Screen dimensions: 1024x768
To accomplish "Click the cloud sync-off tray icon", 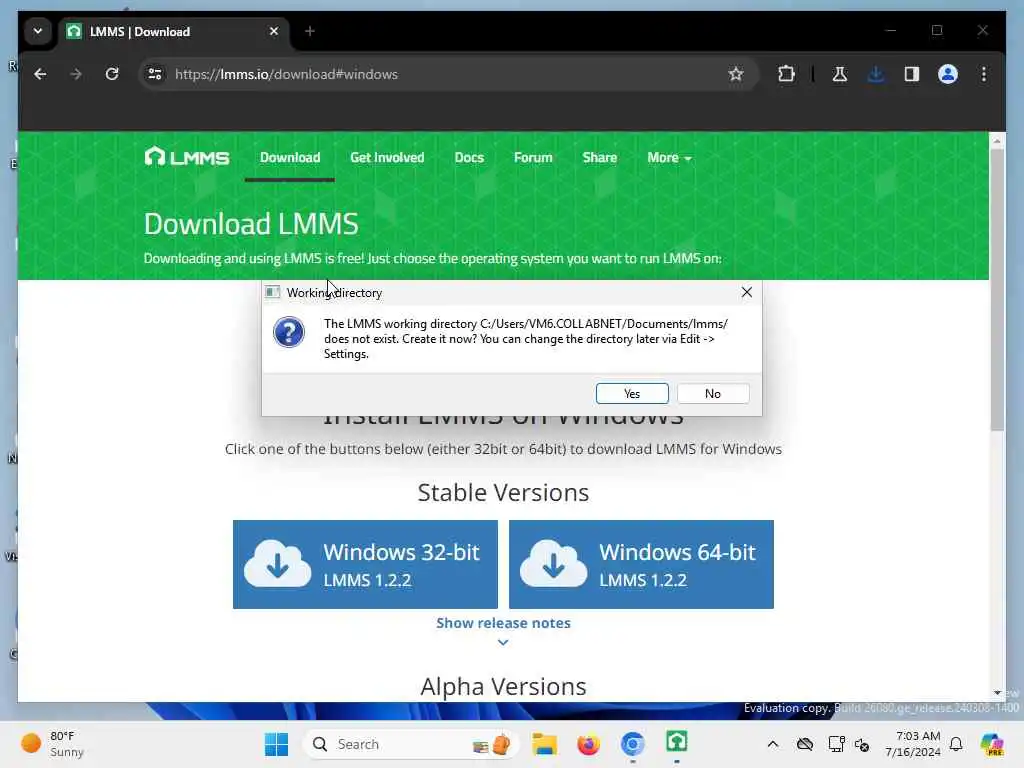I will point(805,744).
